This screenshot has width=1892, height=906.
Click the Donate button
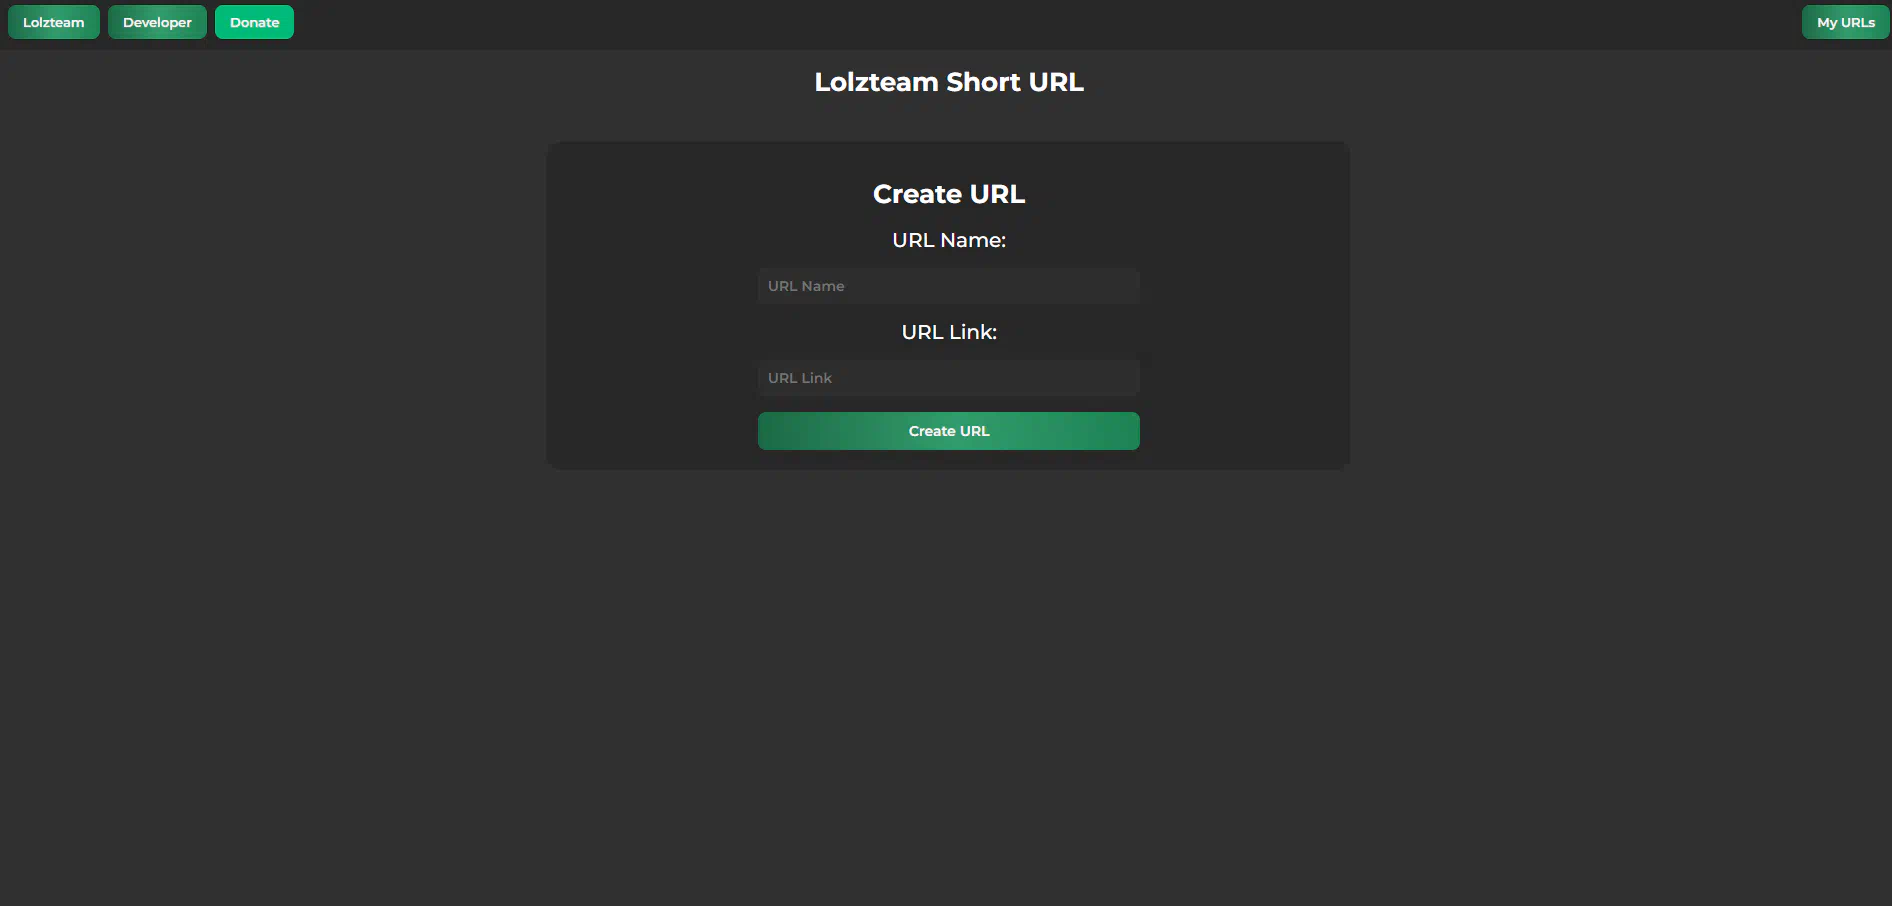(254, 22)
